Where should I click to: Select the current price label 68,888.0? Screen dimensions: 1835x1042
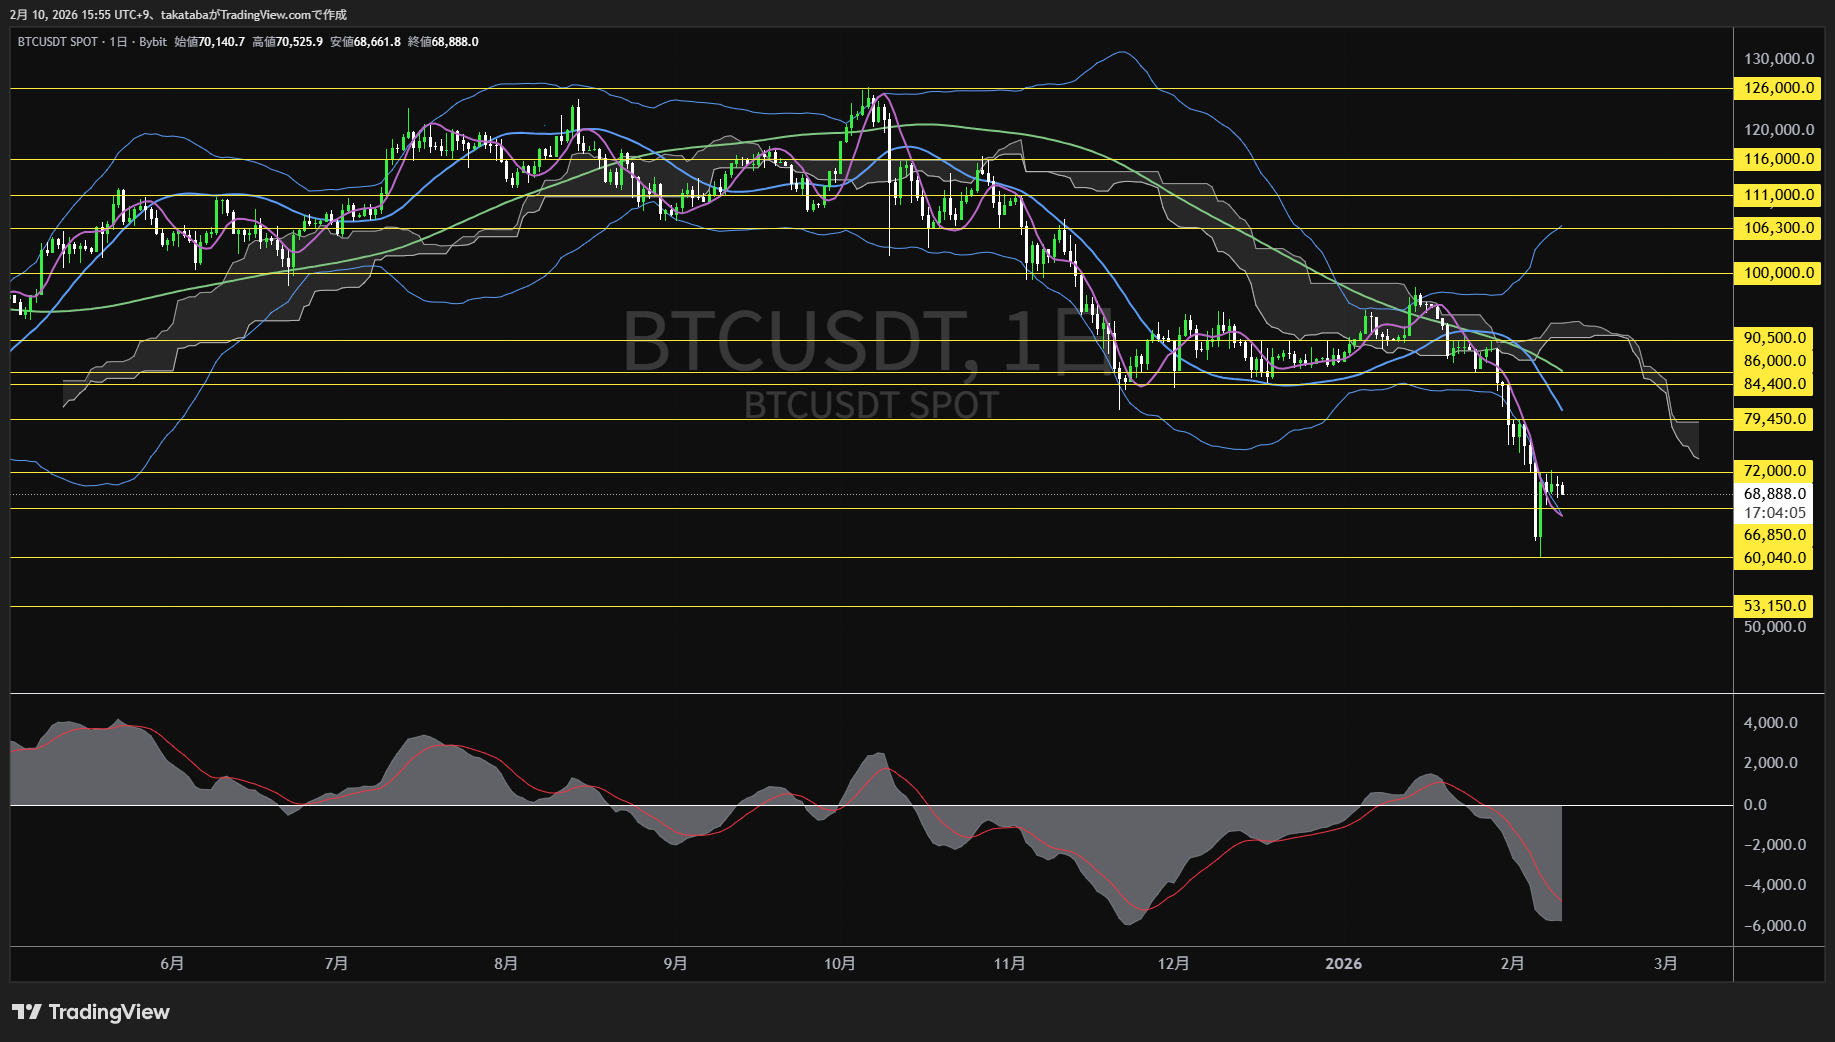[x=1775, y=493]
